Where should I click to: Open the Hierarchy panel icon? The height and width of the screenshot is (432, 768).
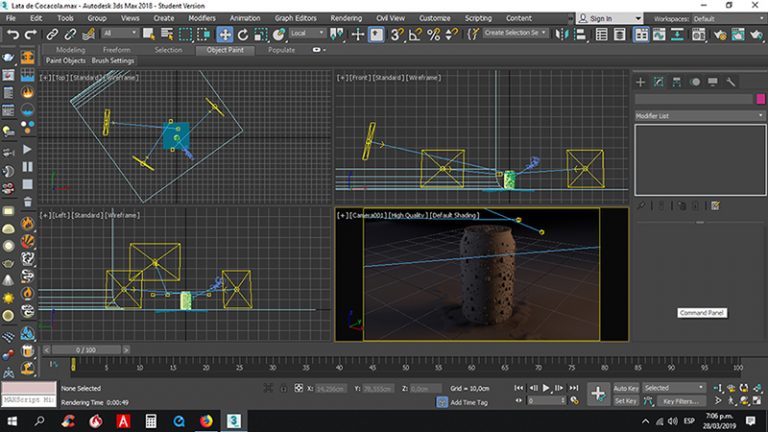677,82
